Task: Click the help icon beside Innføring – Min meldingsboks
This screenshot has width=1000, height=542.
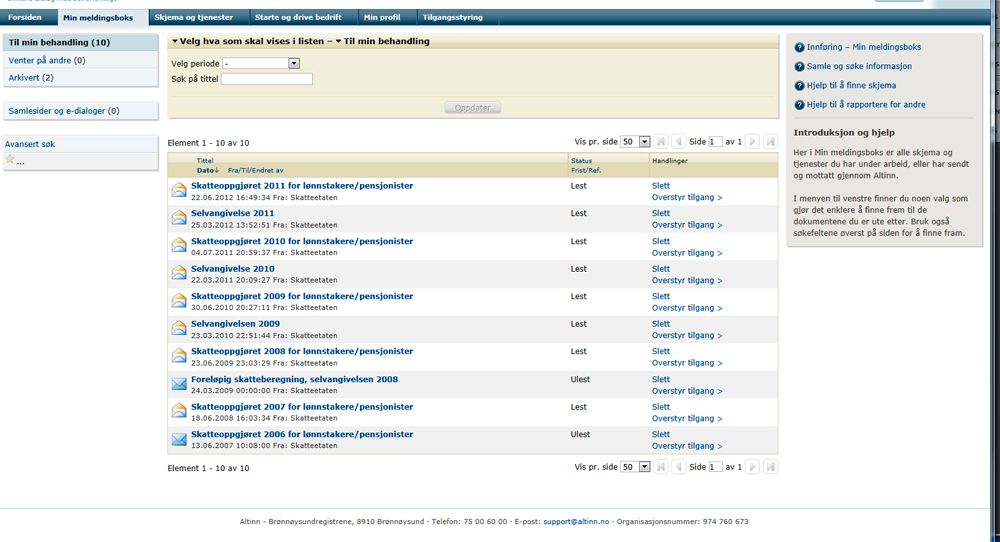Action: point(799,48)
